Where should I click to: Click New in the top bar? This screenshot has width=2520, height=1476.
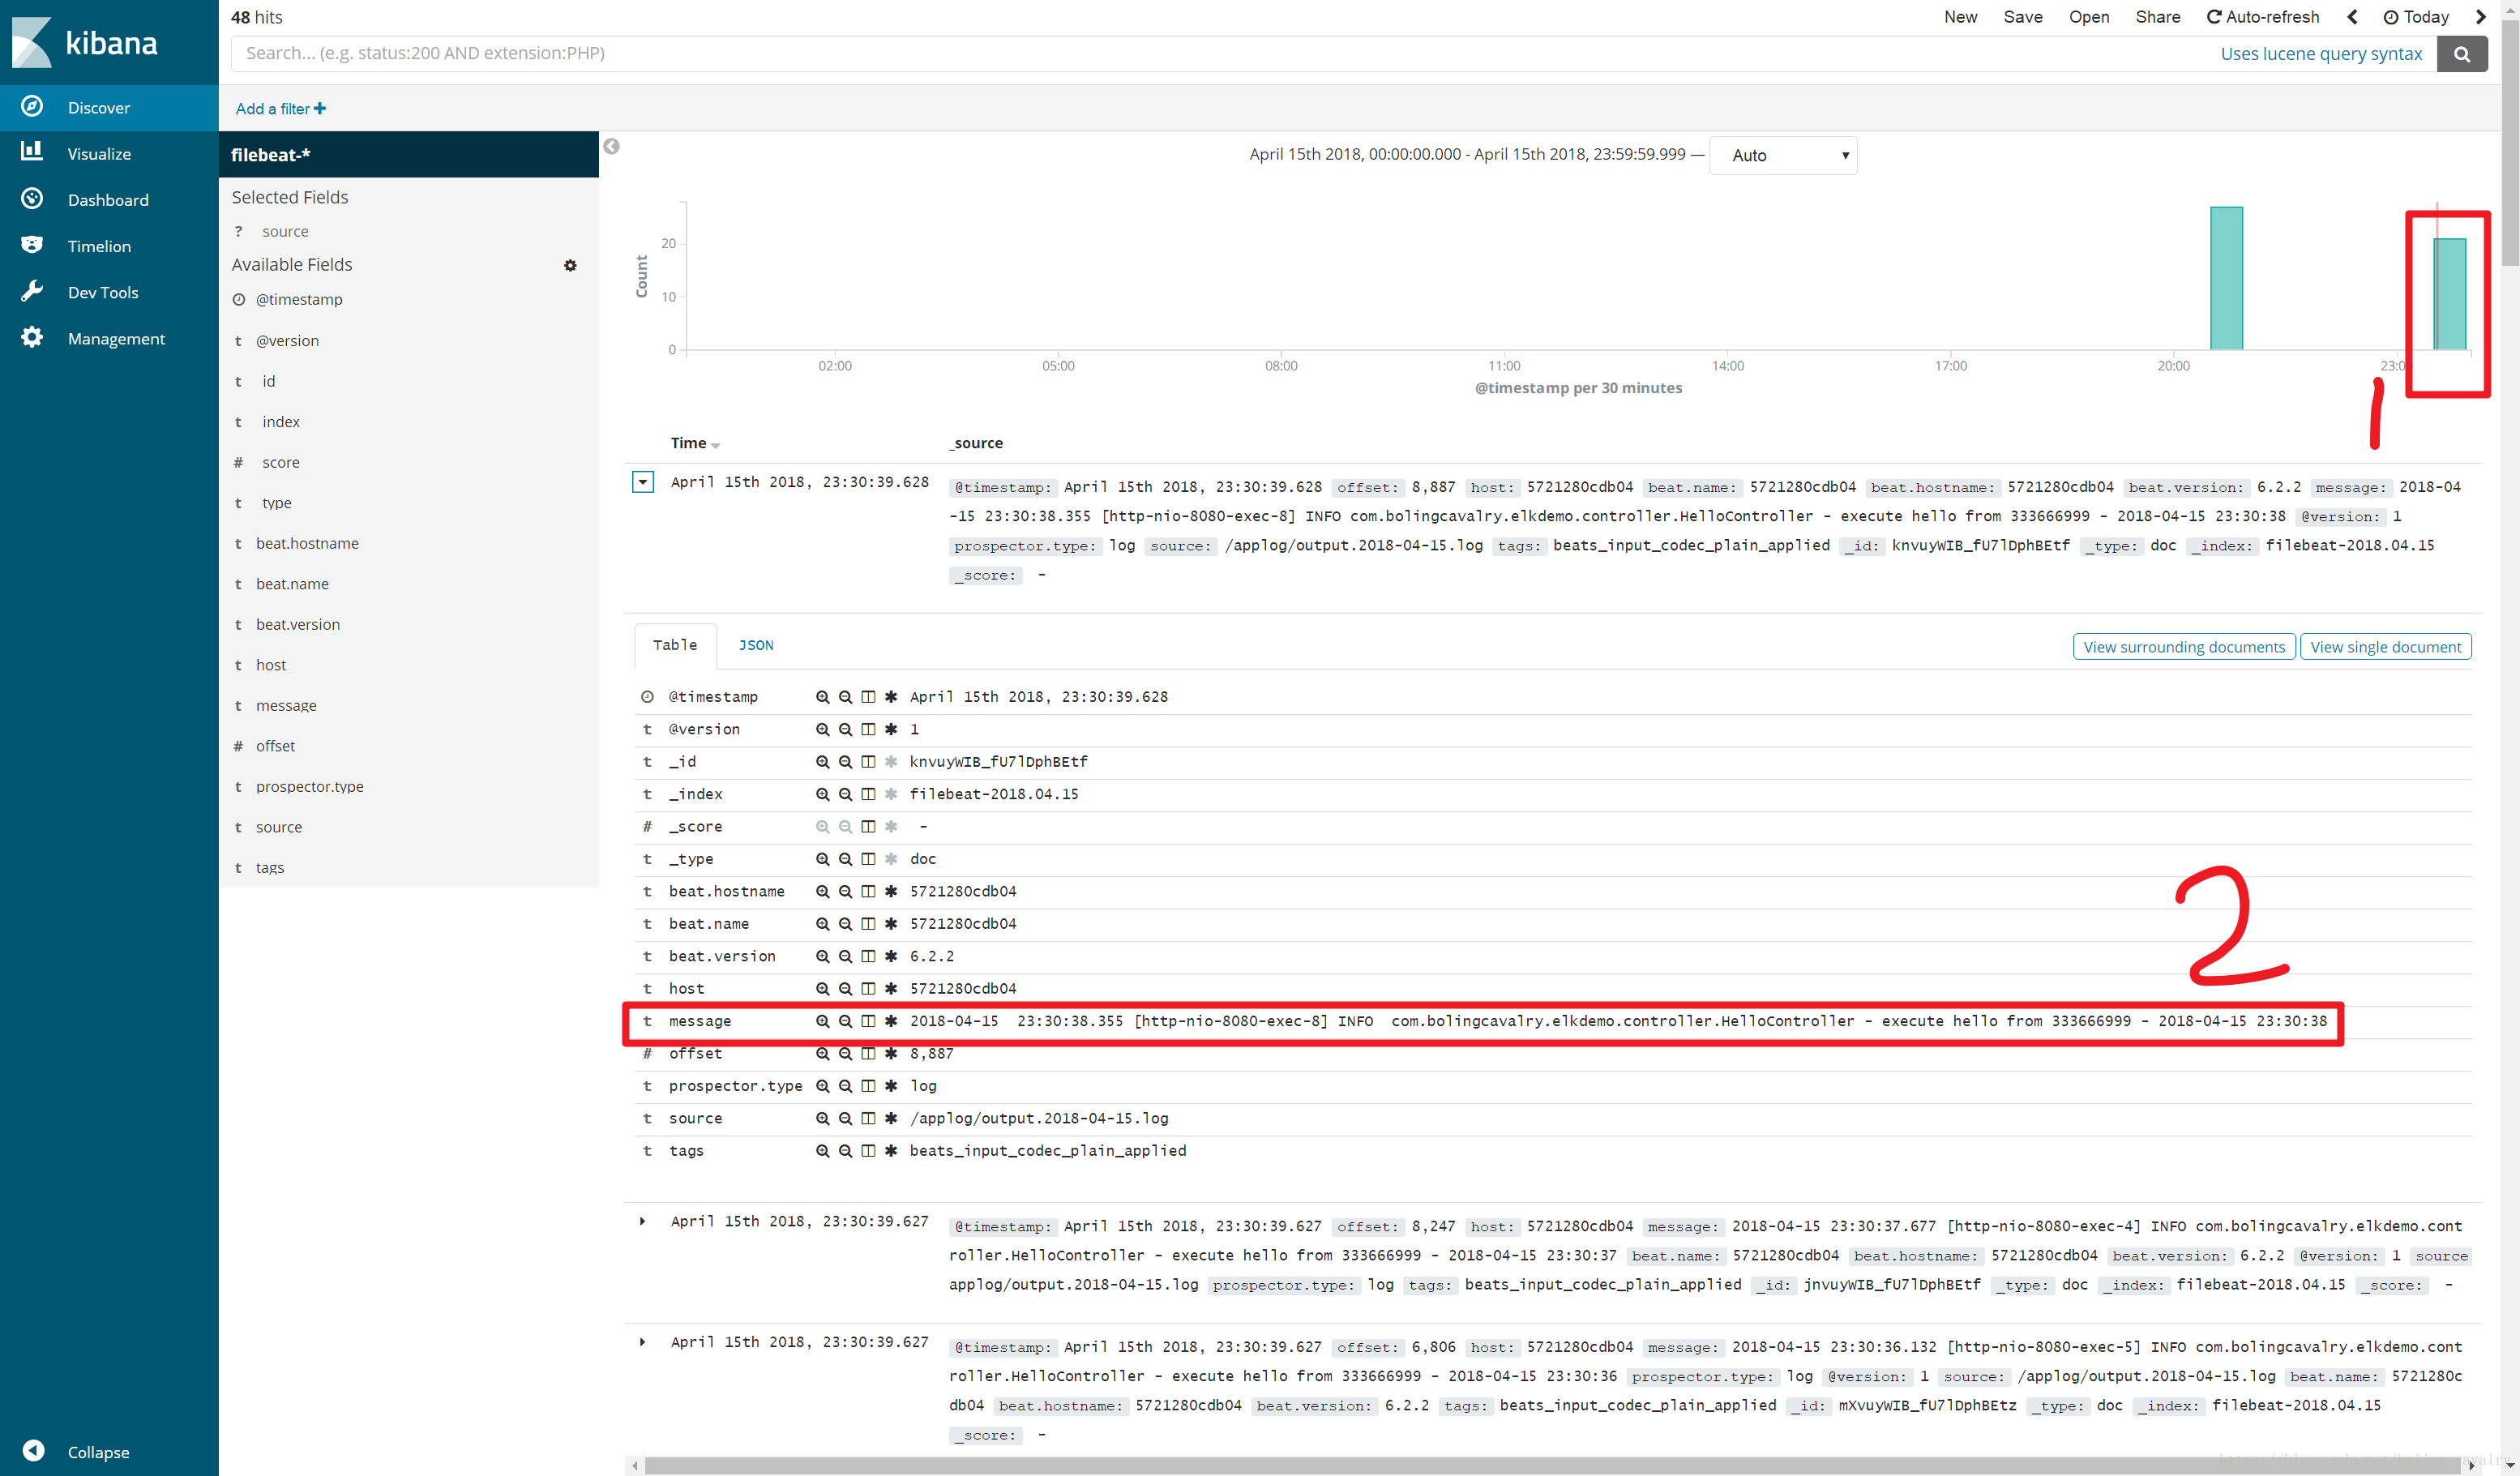point(1960,17)
